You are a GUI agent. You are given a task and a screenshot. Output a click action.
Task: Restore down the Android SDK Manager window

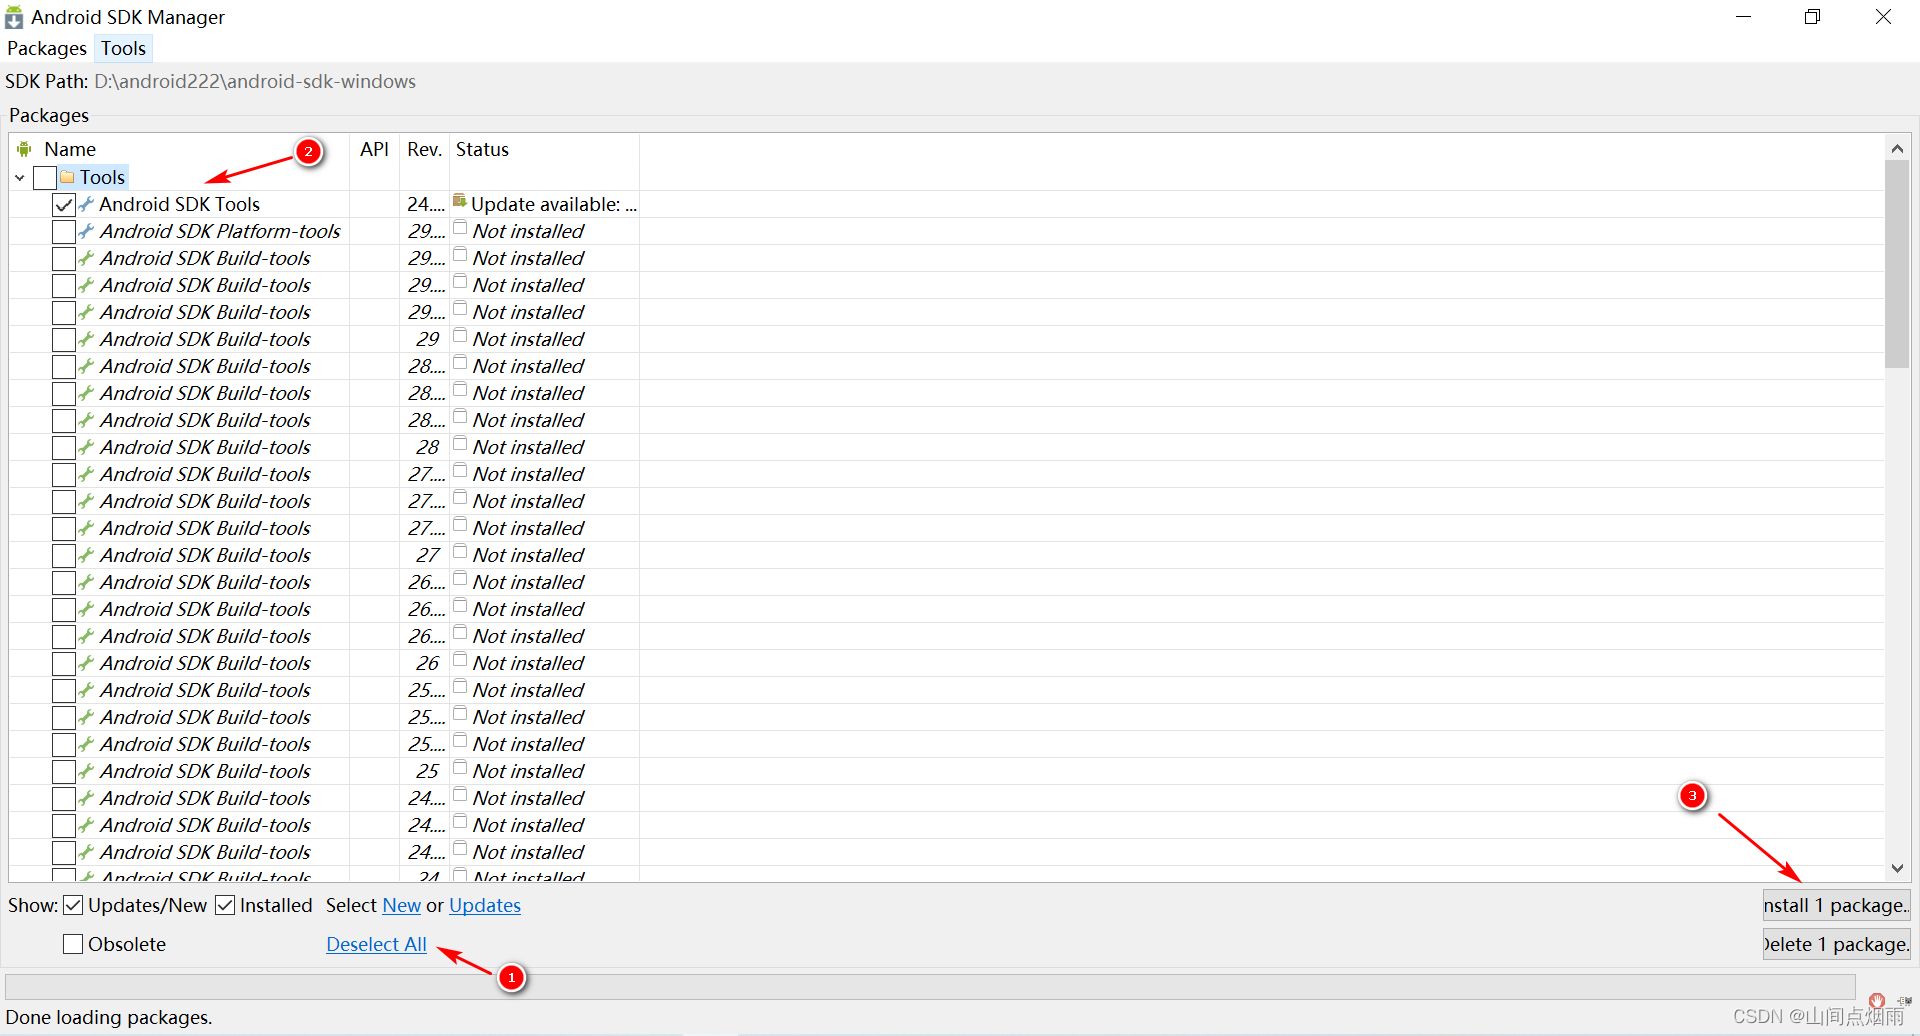[x=1812, y=17]
